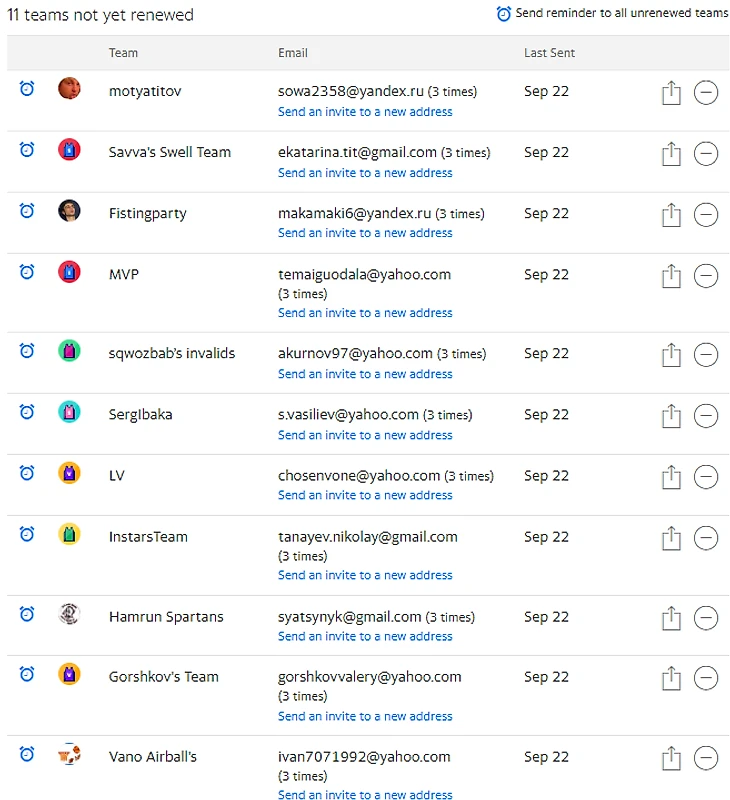730x800 pixels.
Task: Click the share icon for Vano Airball's
Action: [671, 758]
